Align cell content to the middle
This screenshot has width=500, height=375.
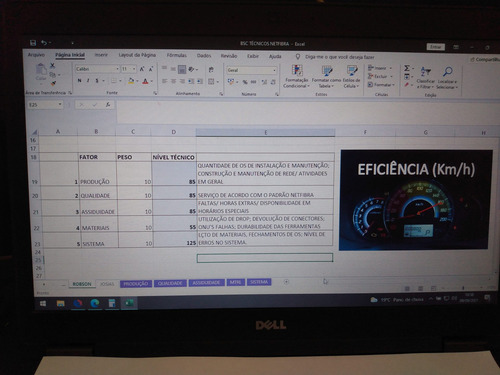click(173, 69)
